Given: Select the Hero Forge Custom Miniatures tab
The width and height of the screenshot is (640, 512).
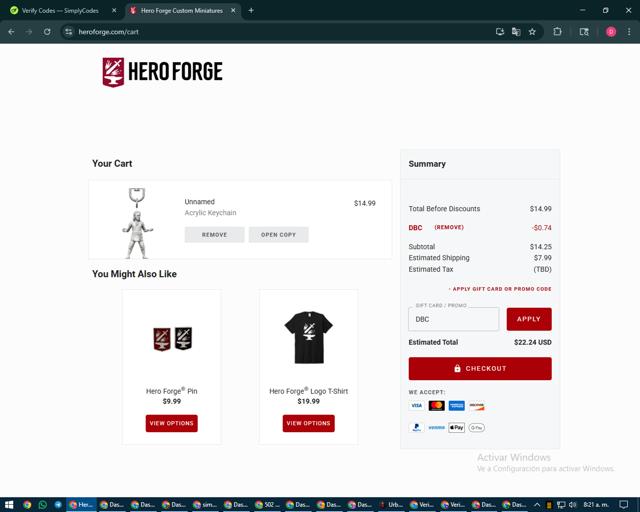Looking at the screenshot, I should click(x=182, y=11).
